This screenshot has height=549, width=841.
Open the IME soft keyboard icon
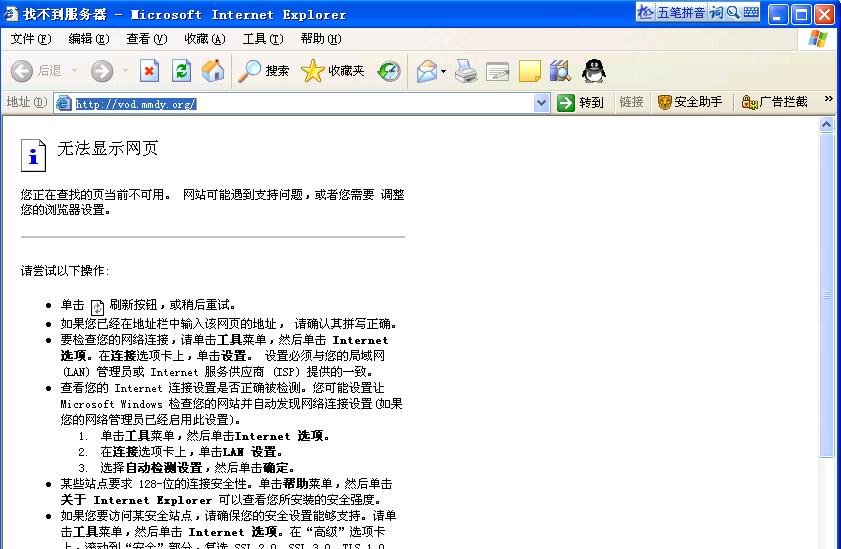pos(751,12)
